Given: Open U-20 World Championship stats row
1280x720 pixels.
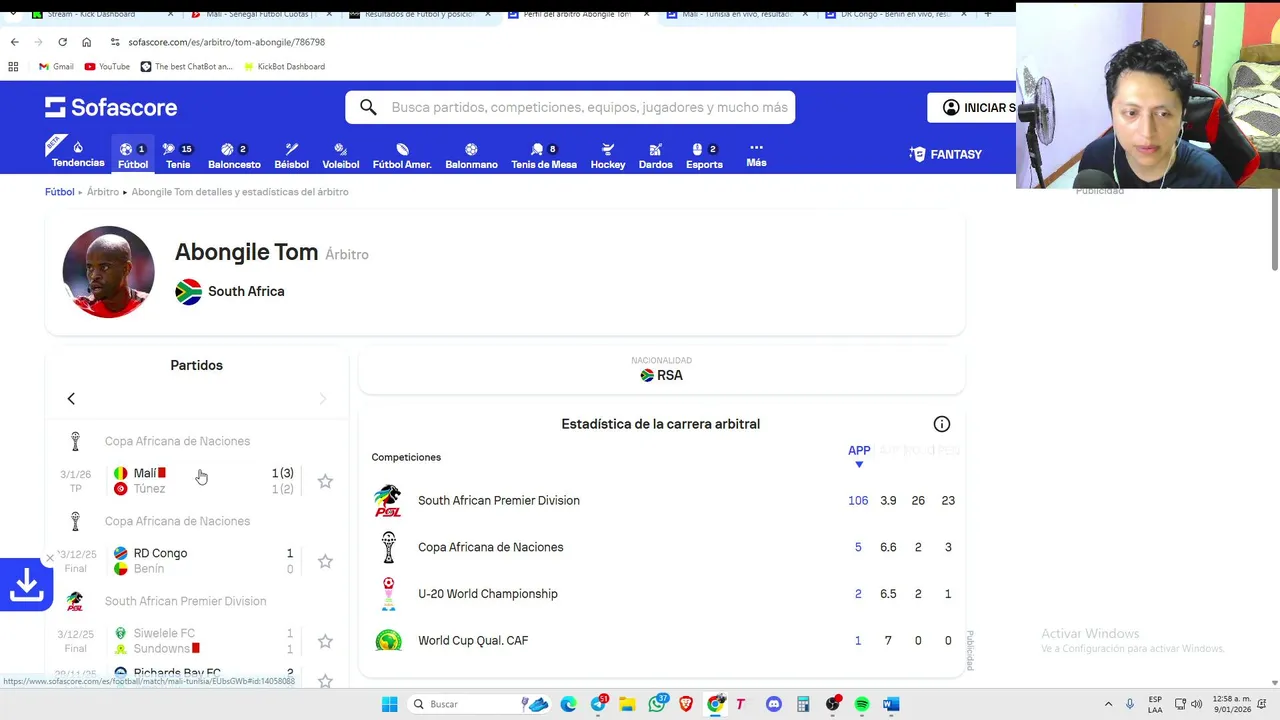Looking at the screenshot, I should (661, 594).
